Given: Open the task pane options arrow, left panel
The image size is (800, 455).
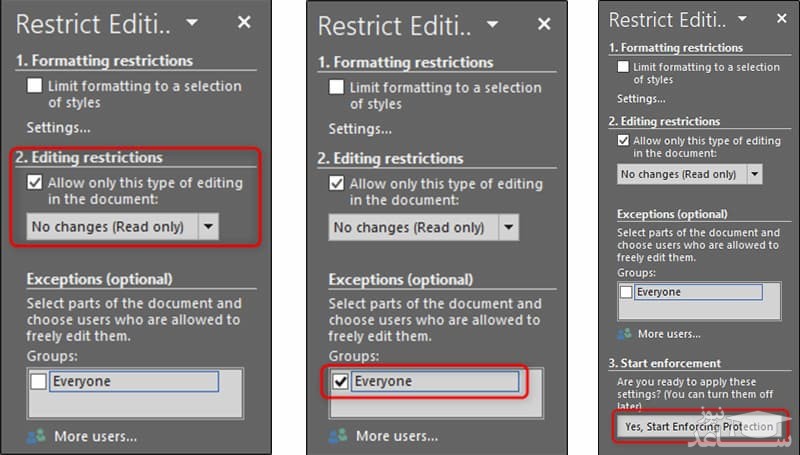Looking at the screenshot, I should (x=192, y=22).
